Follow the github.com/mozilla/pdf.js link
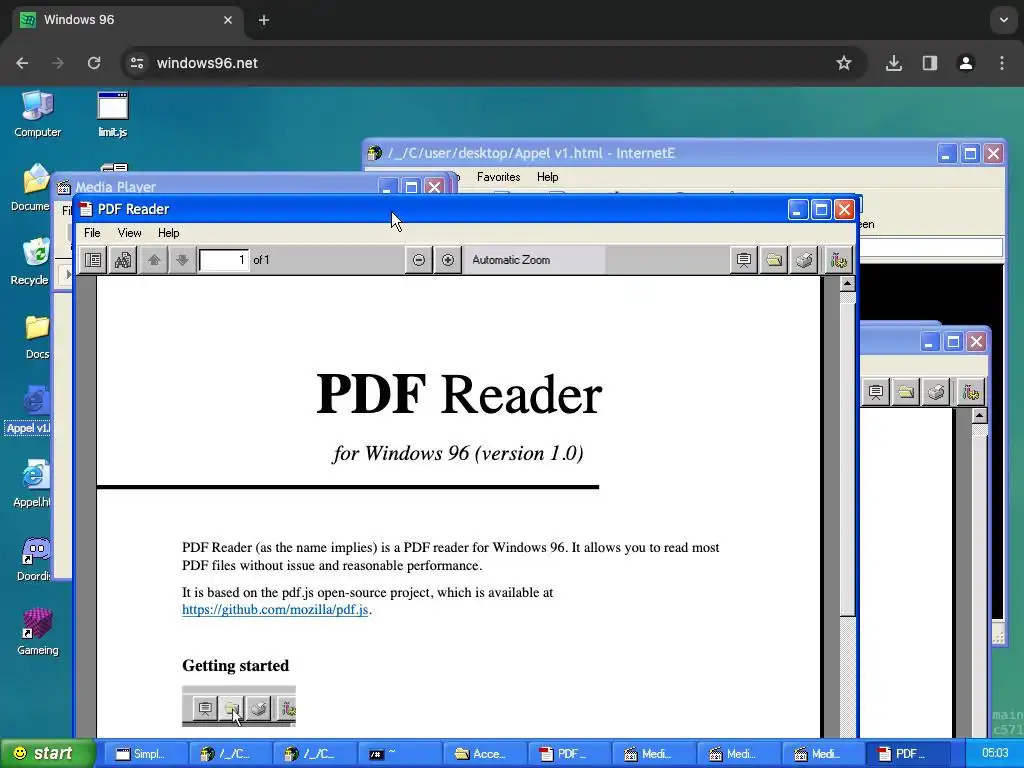Image resolution: width=1024 pixels, height=768 pixels. click(x=275, y=610)
